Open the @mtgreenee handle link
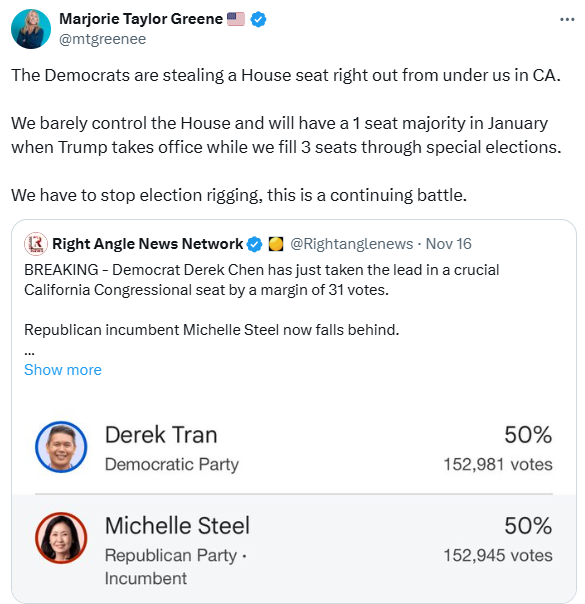 tap(102, 39)
